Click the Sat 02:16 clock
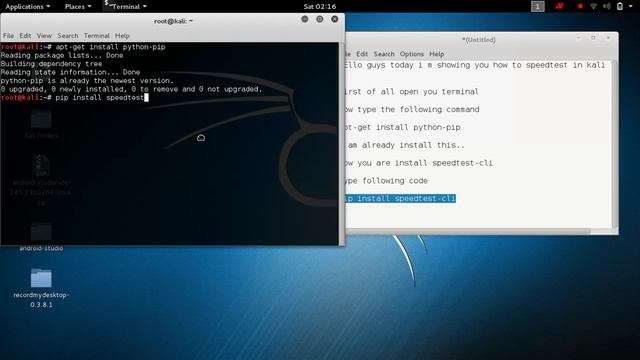Viewport: 640px width, 360px height. [x=320, y=7]
